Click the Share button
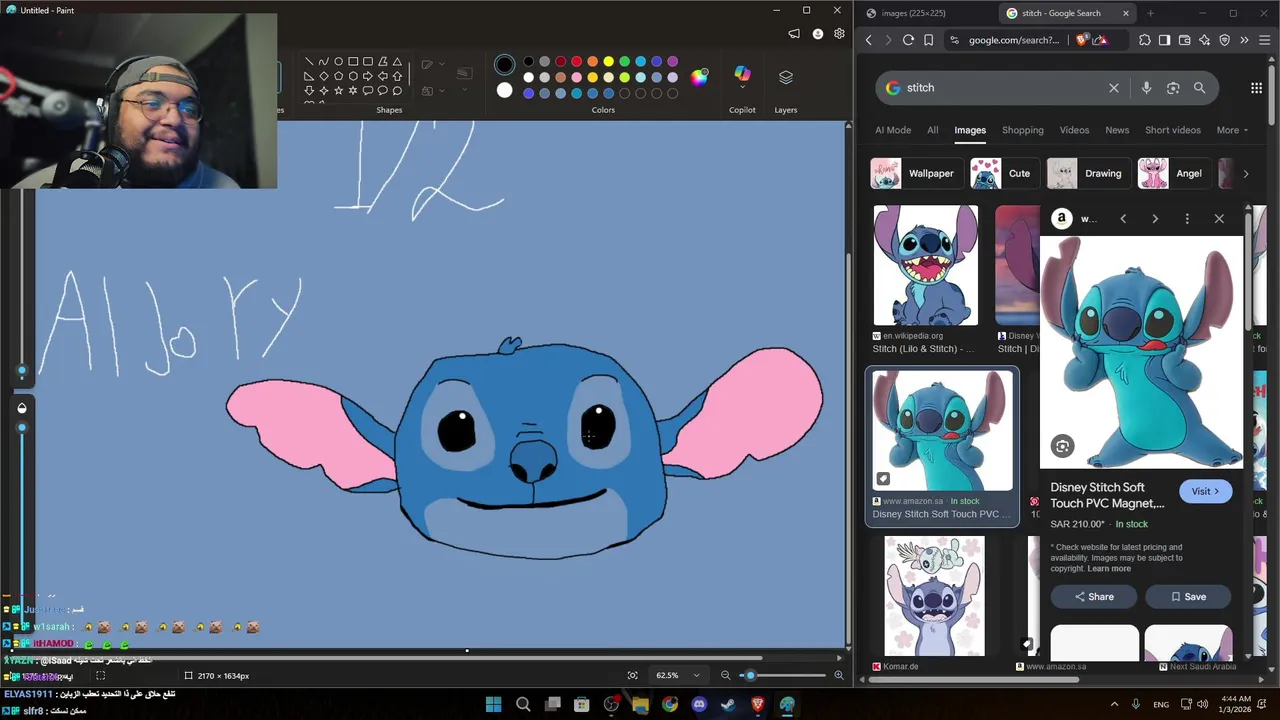The height and width of the screenshot is (720, 1280). pos(1094,597)
